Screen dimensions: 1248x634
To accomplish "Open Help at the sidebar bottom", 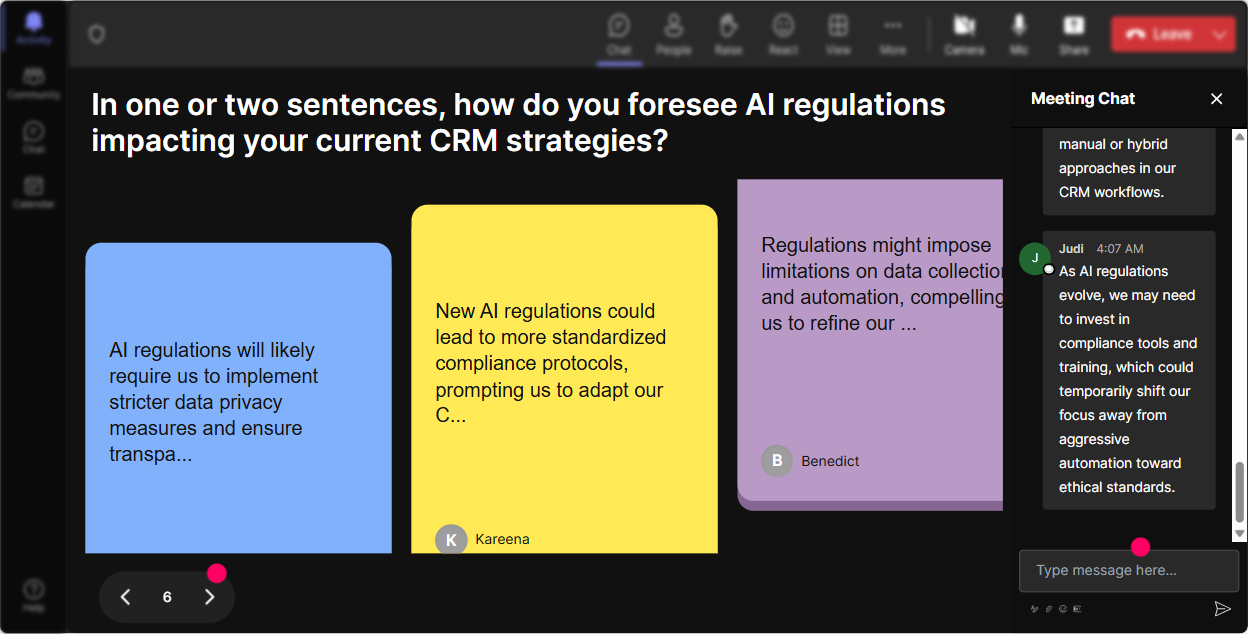I will click(x=34, y=595).
